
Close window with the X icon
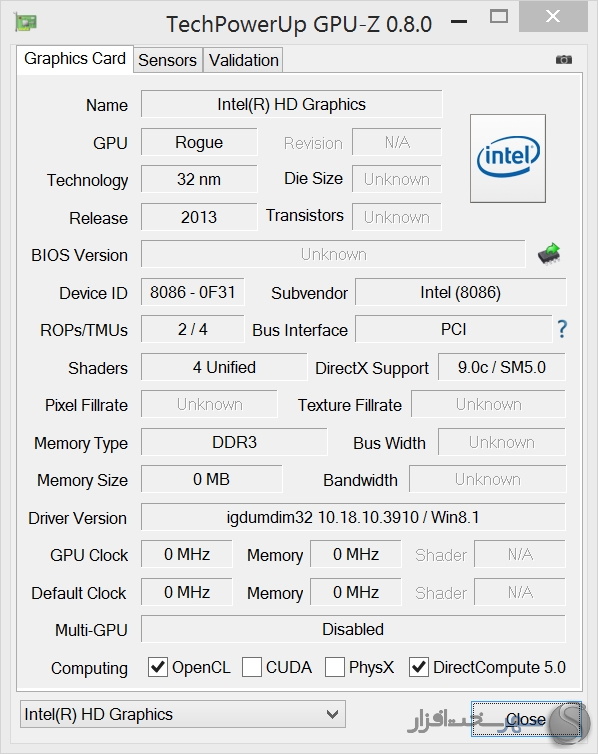pyautogui.click(x=553, y=16)
